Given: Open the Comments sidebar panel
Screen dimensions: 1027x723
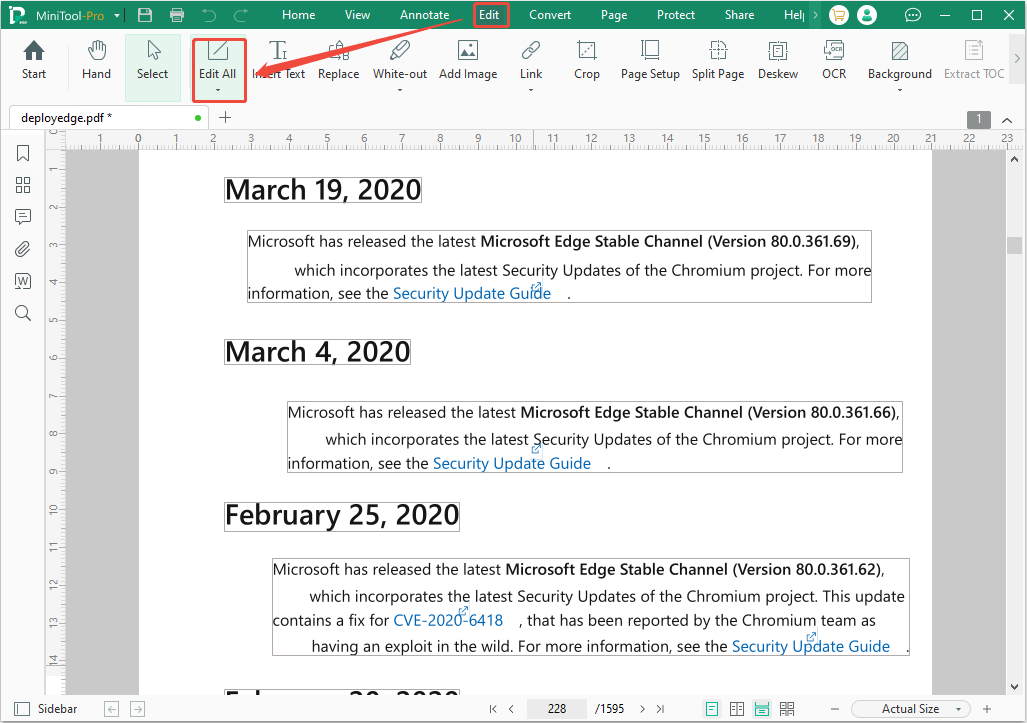Looking at the screenshot, I should point(23,217).
